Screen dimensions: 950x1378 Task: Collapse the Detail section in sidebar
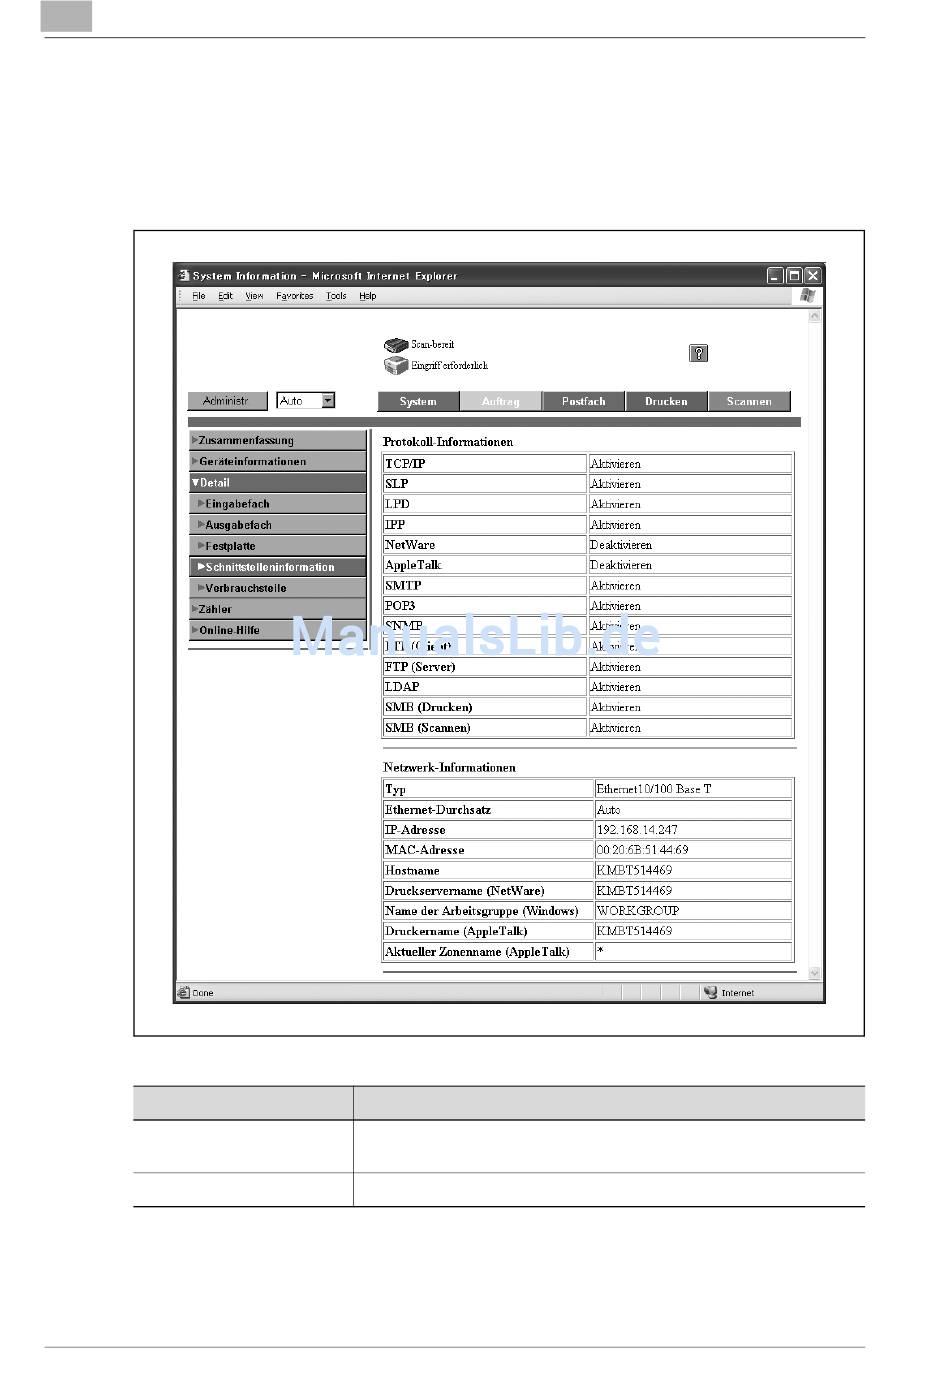click(x=278, y=482)
